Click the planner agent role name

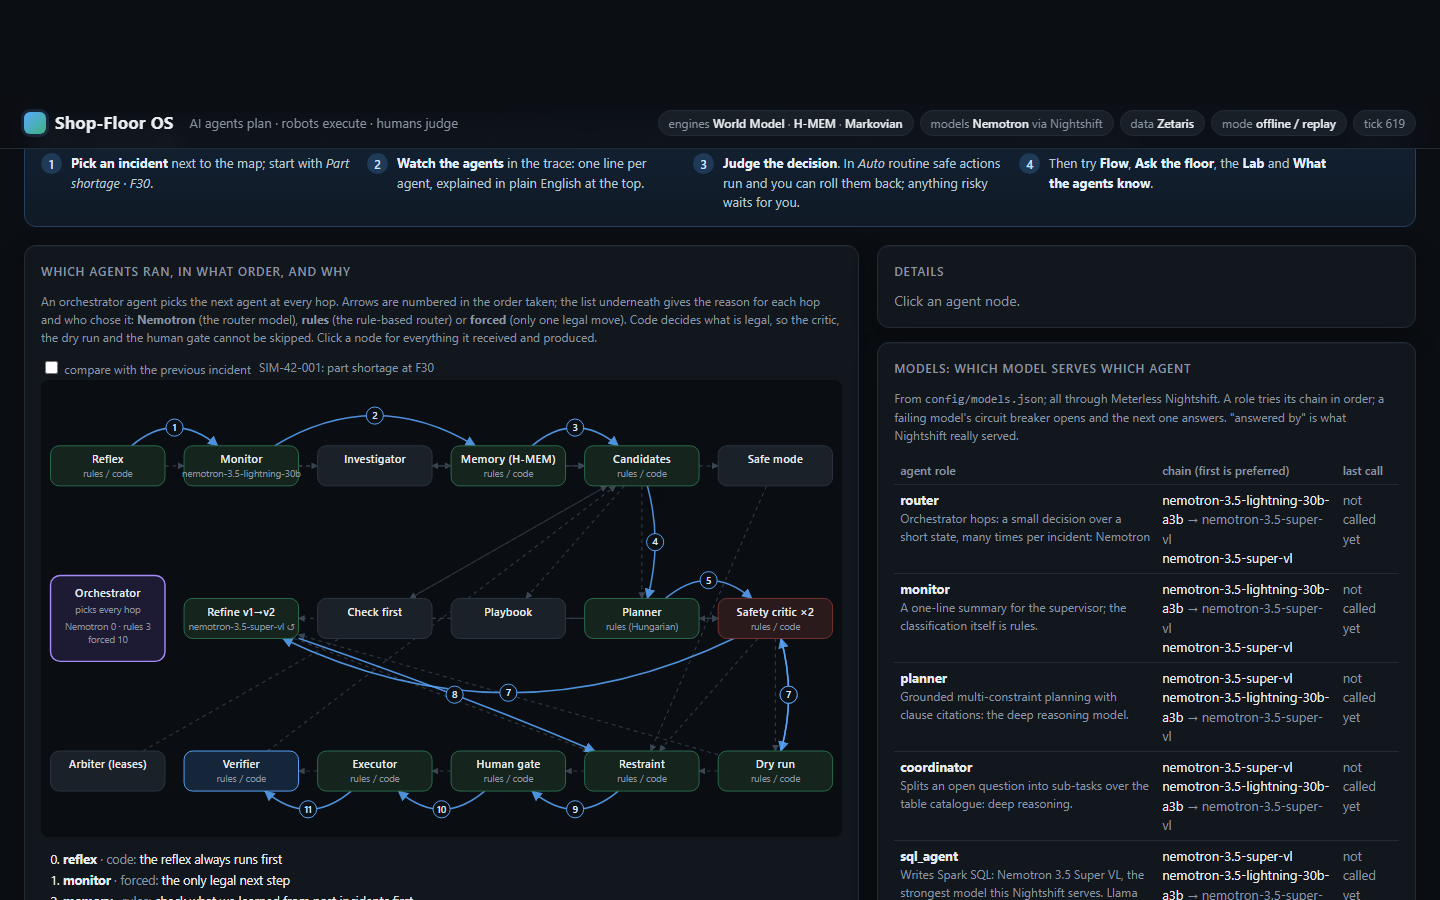923,678
